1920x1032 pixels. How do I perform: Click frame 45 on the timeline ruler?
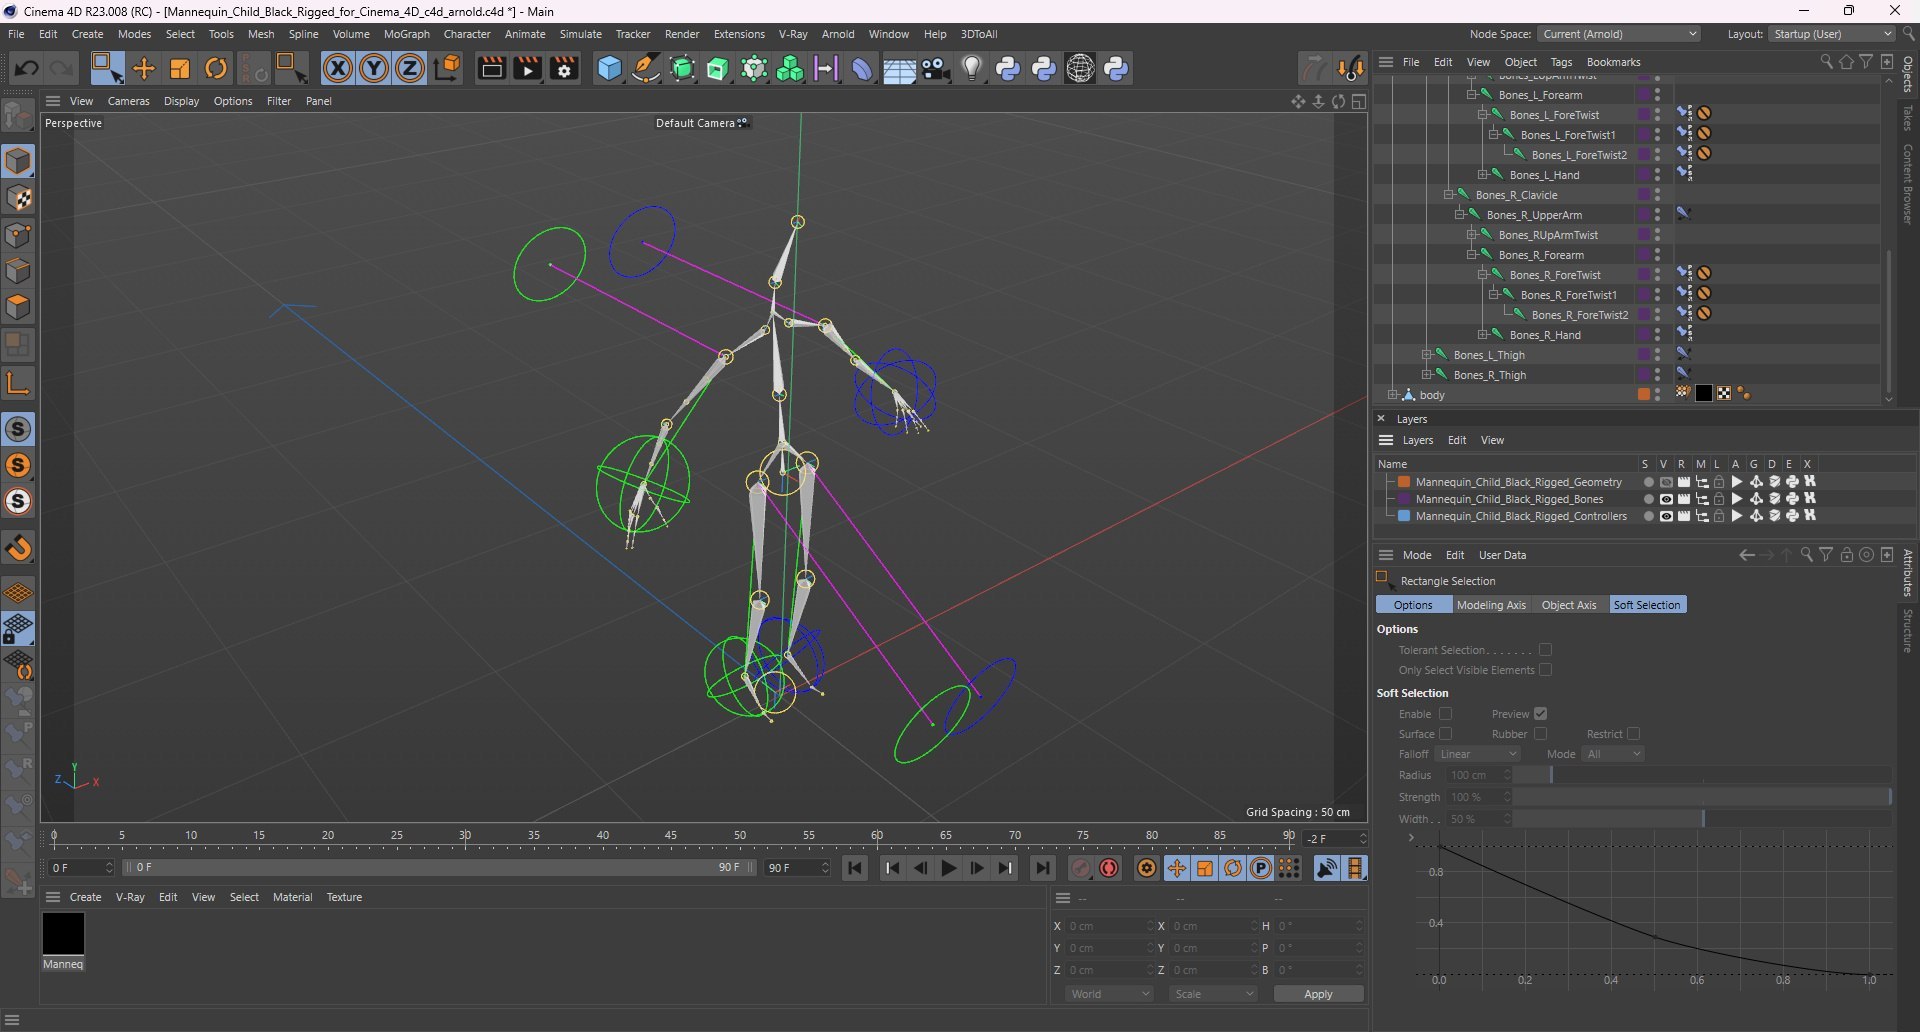[671, 836]
